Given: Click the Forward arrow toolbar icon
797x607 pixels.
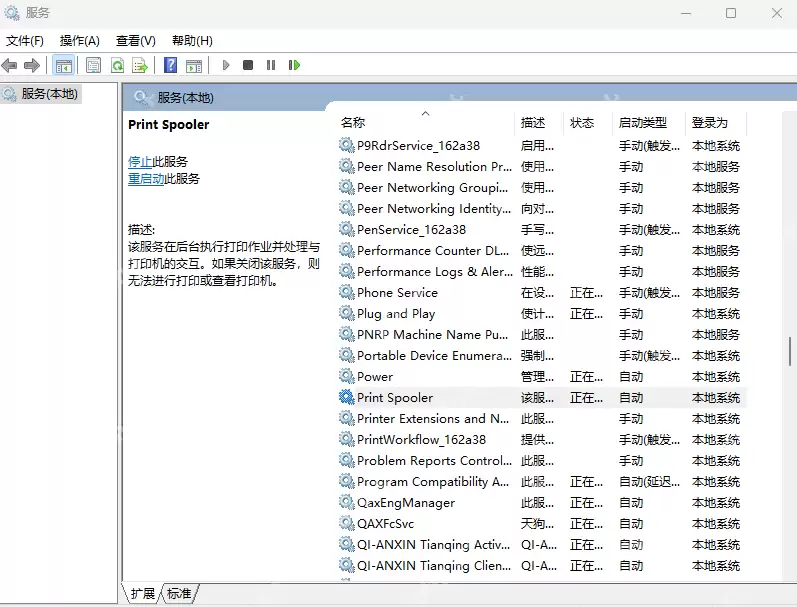Looking at the screenshot, I should [x=32, y=65].
